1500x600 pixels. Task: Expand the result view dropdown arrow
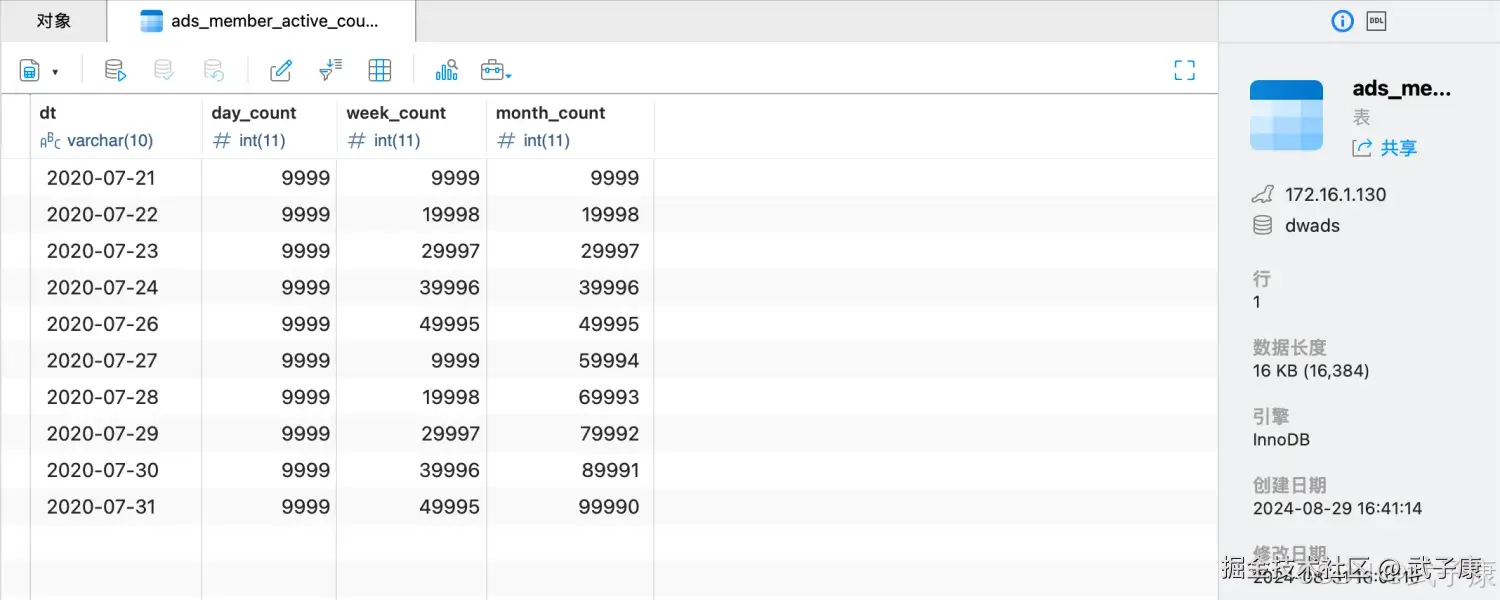click(57, 70)
